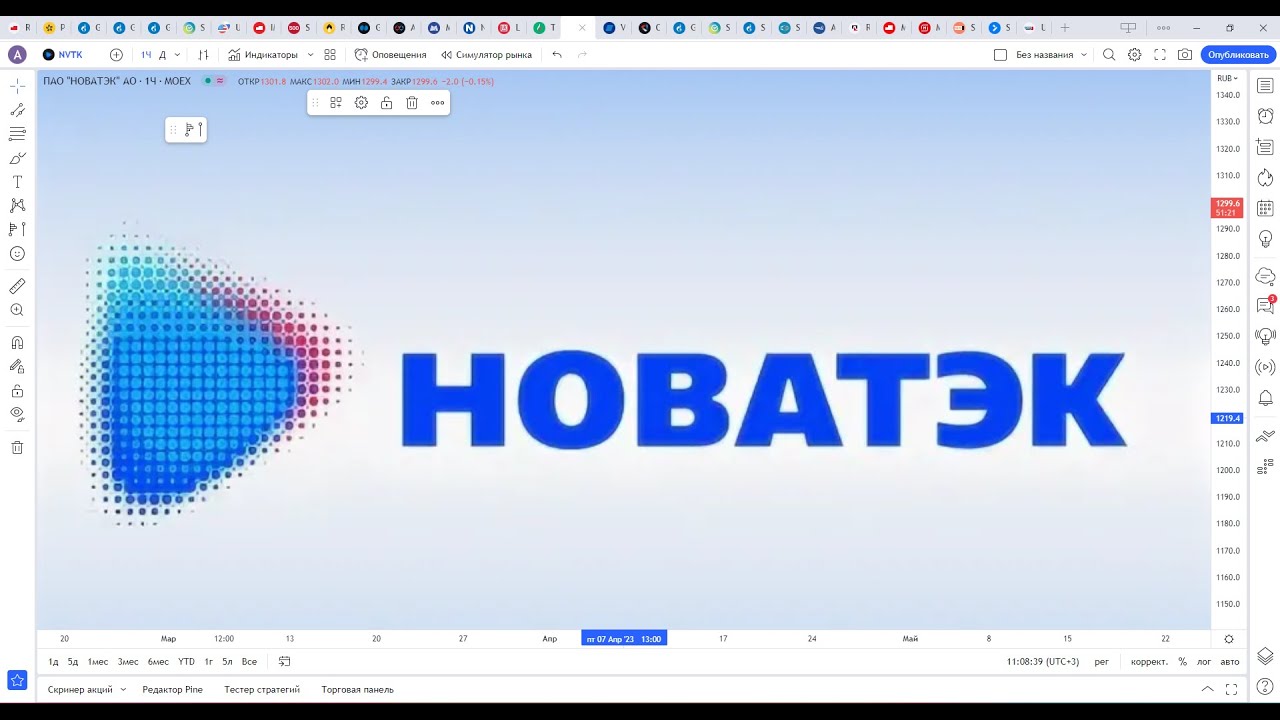This screenshot has height=720, width=1280.
Task: Open time axis settings gear
Action: 1229,639
